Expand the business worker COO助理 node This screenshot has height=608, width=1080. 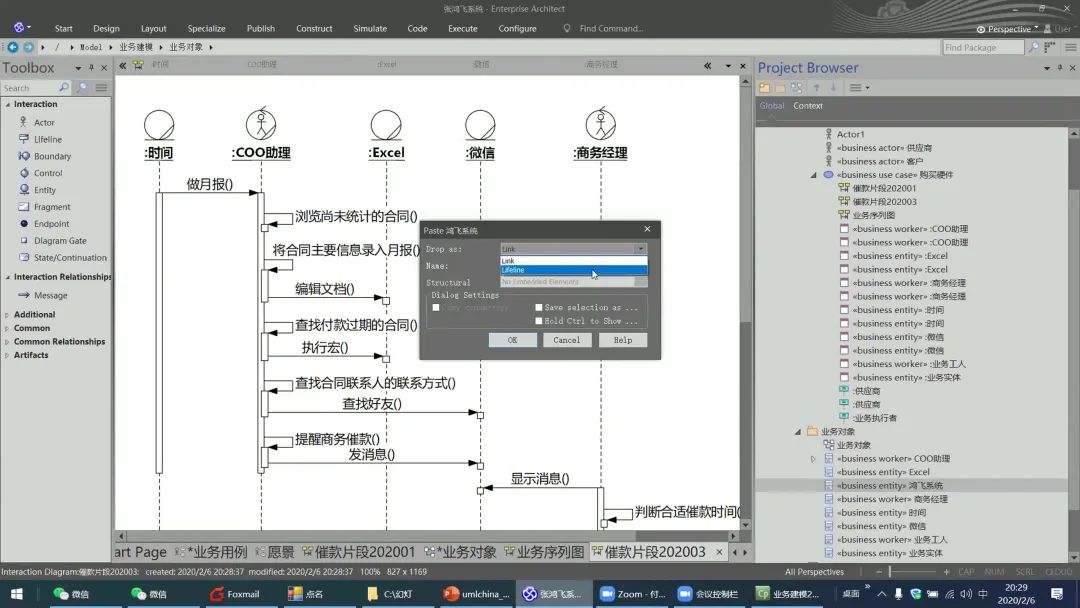(813, 459)
